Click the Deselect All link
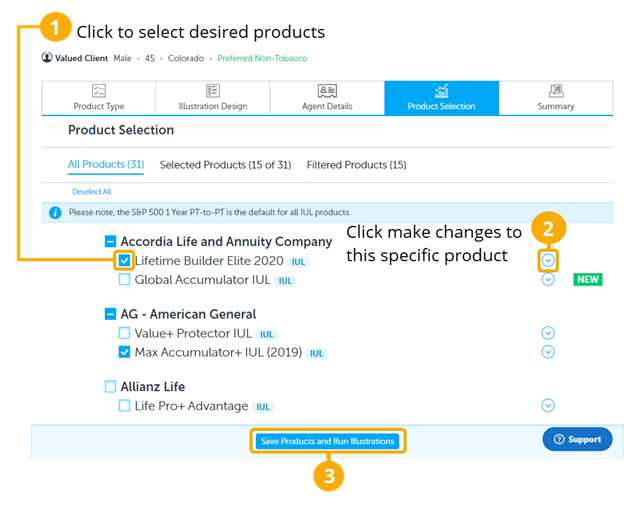 92,191
